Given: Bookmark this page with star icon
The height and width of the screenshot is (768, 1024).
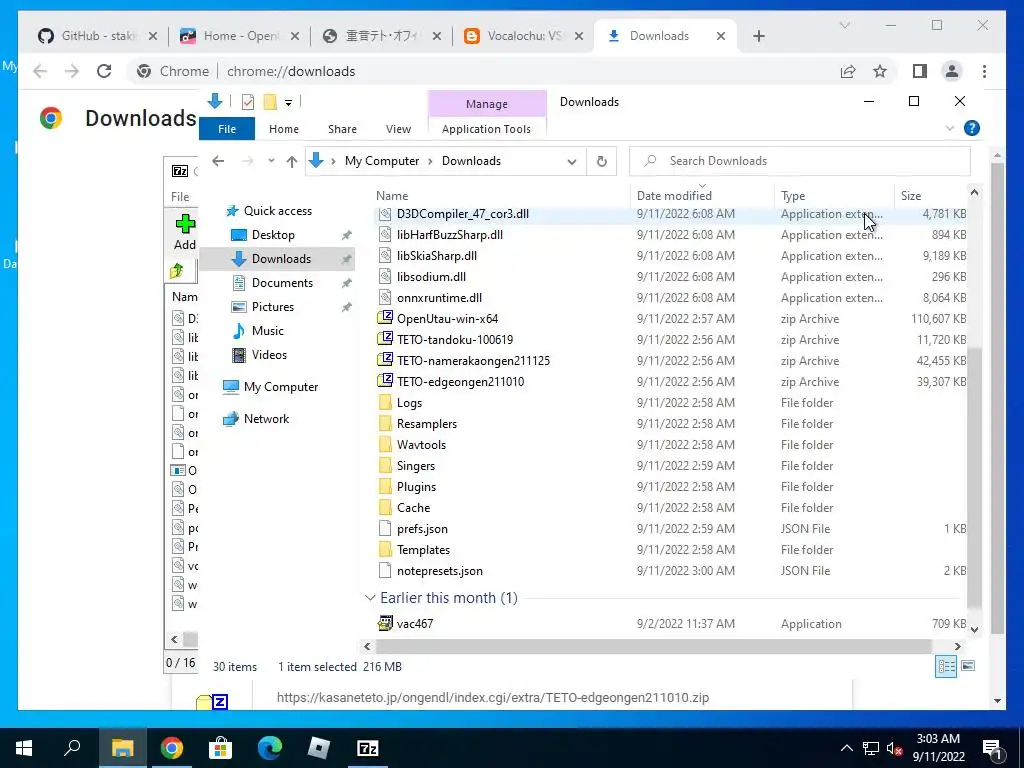Looking at the screenshot, I should [880, 71].
